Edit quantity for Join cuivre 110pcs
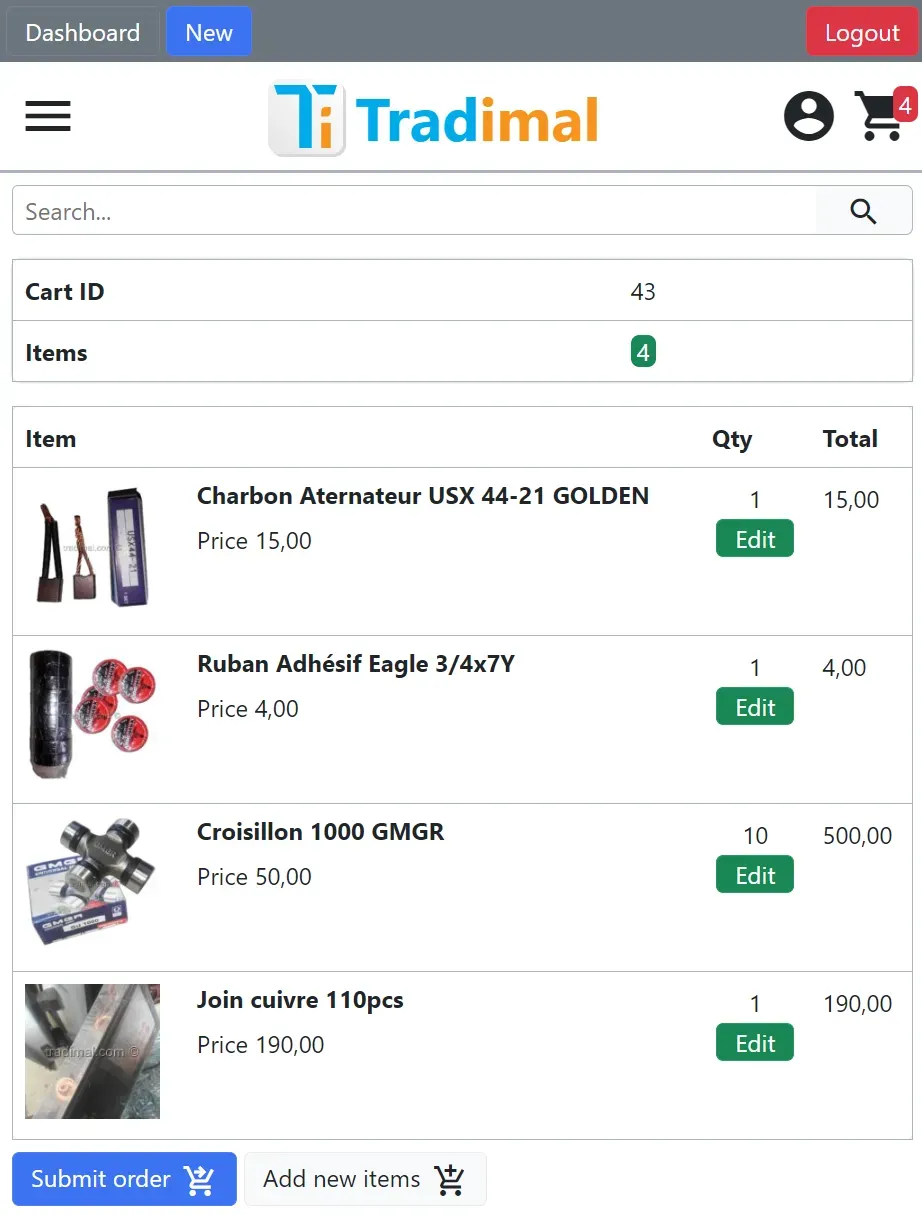This screenshot has height=1215, width=922. [755, 1043]
